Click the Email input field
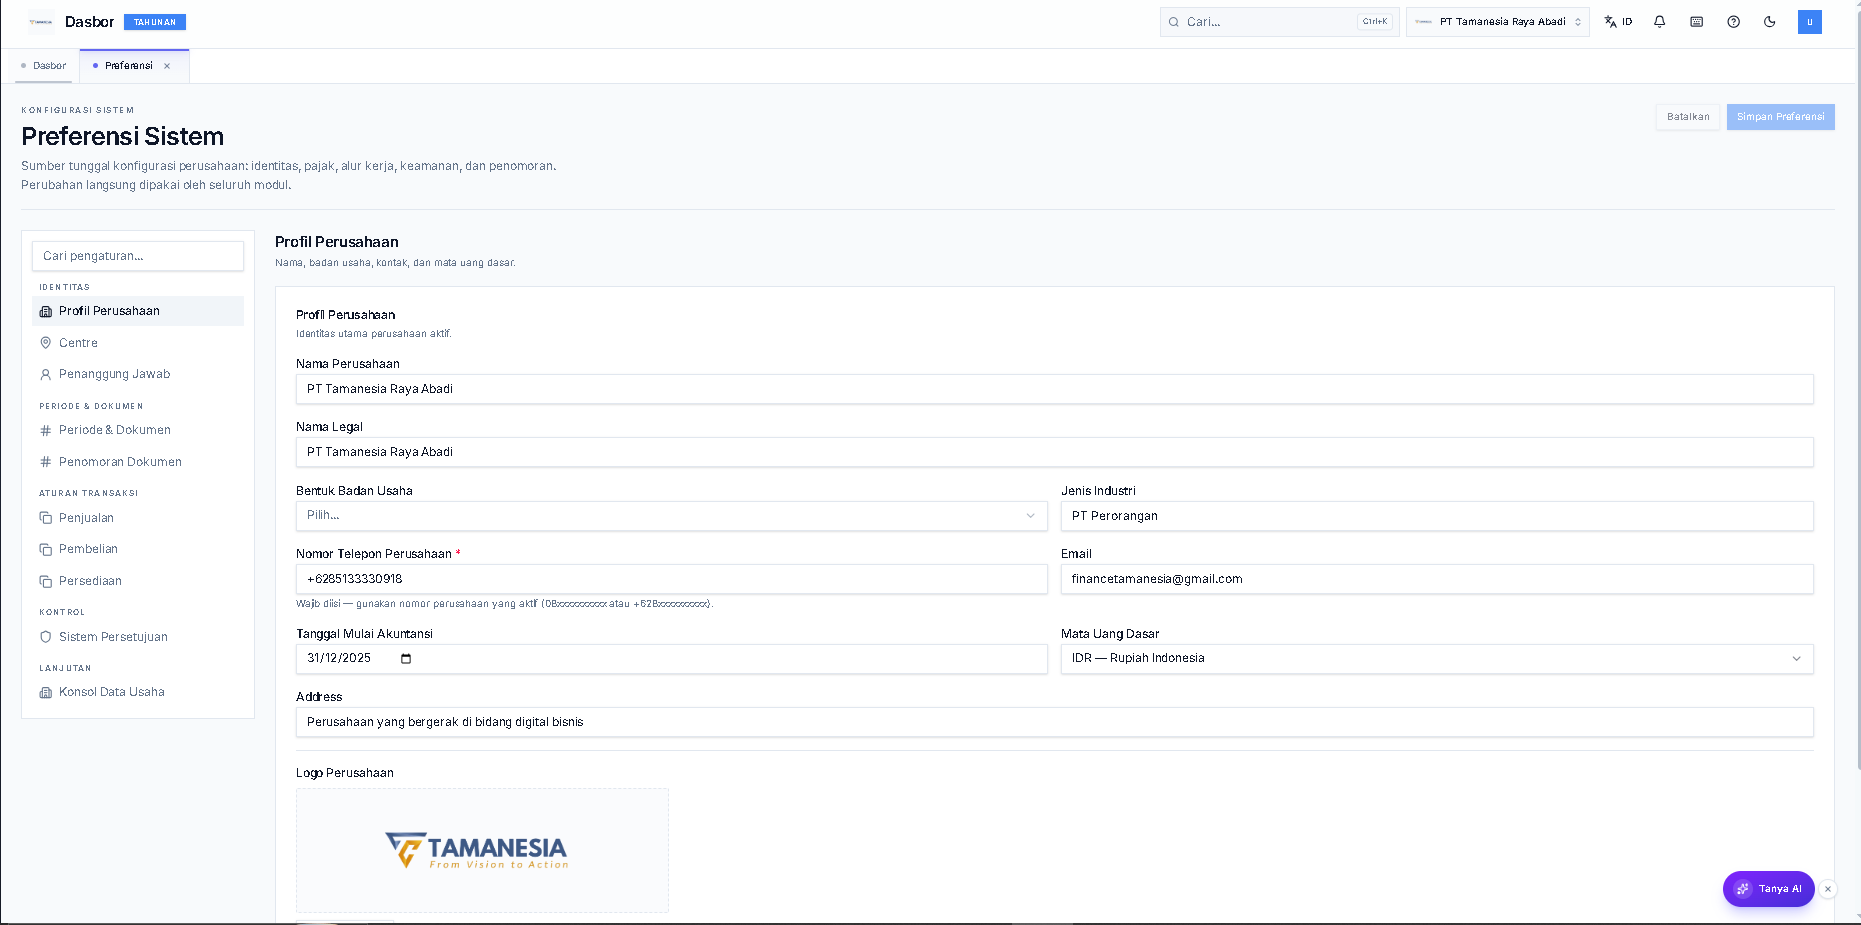 coord(1437,579)
